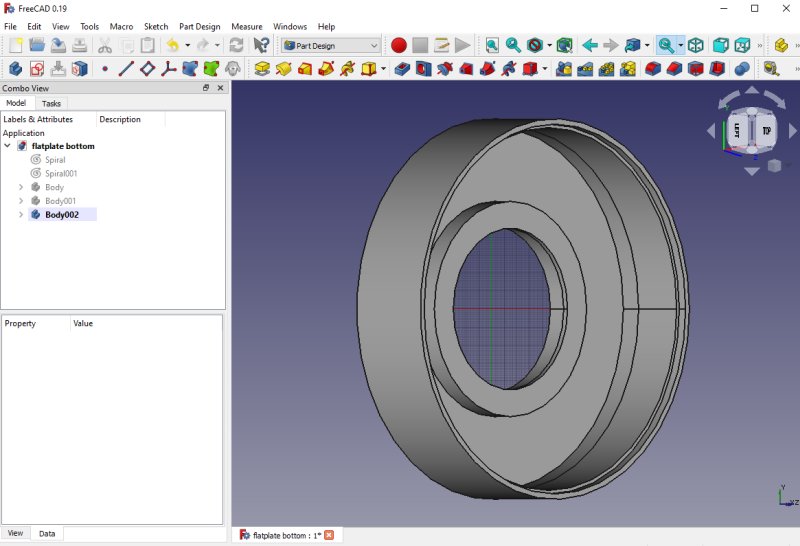800x546 pixels.
Task: Set the top view cube icon
Action: 742,45
